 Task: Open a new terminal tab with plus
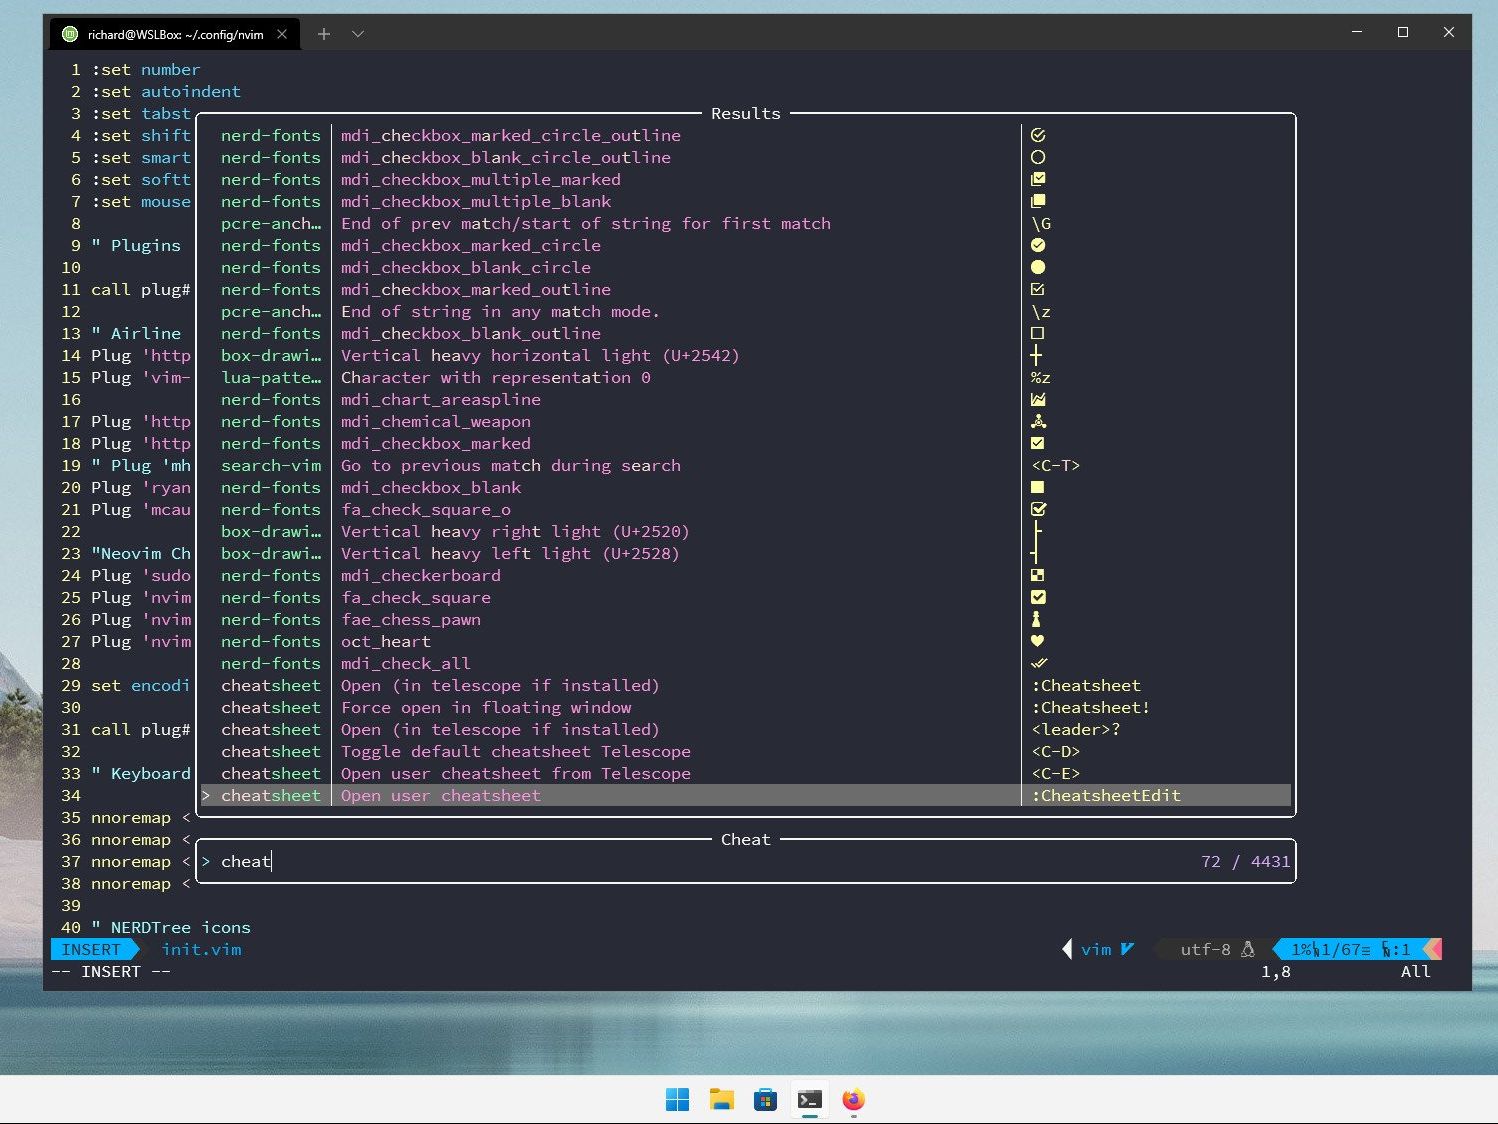click(324, 34)
